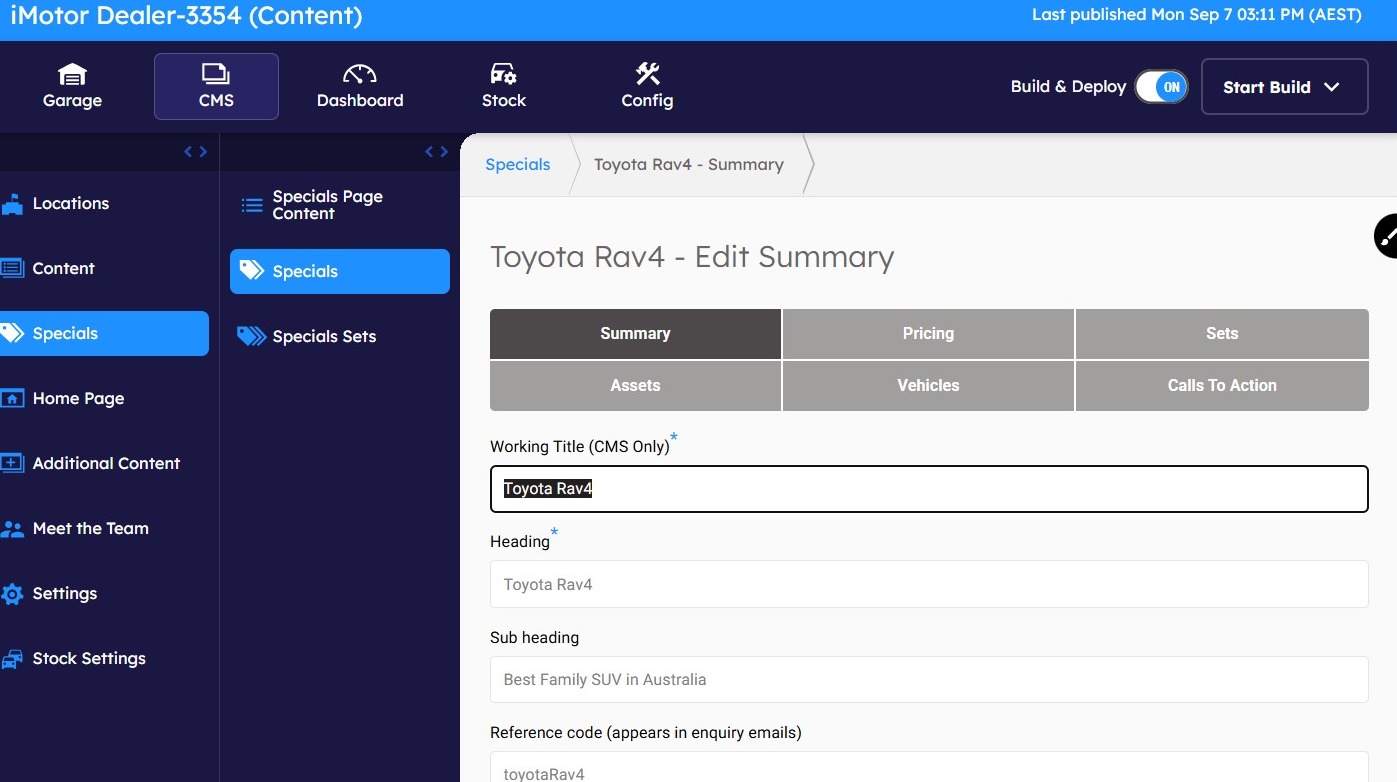Click the Sub heading input field
Screen dimensions: 1397x782
(x=929, y=680)
